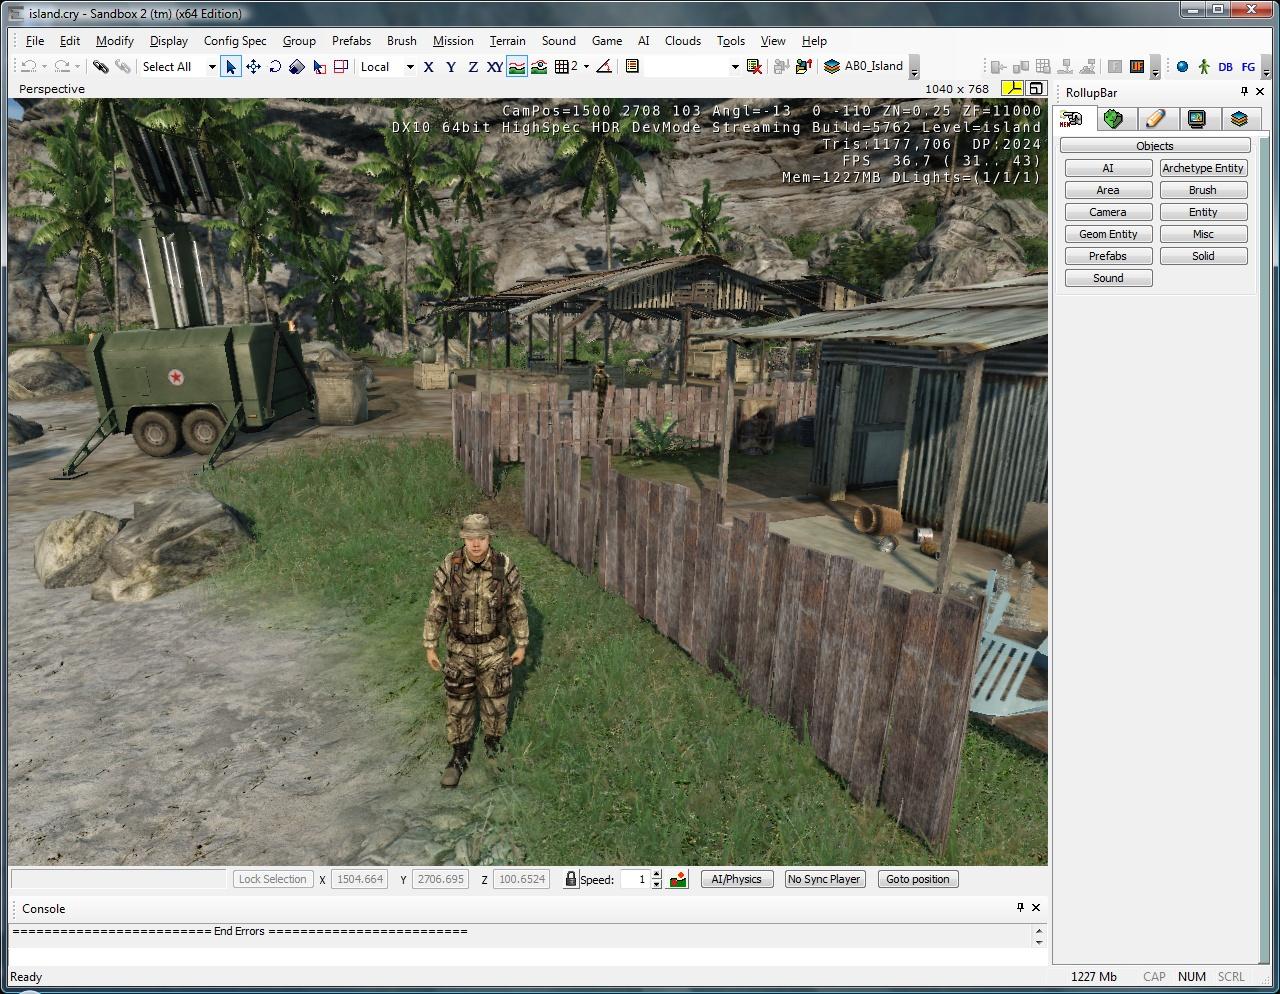This screenshot has height=994, width=1280.
Task: Switch to the Display settings tab
Action: click(1197, 119)
